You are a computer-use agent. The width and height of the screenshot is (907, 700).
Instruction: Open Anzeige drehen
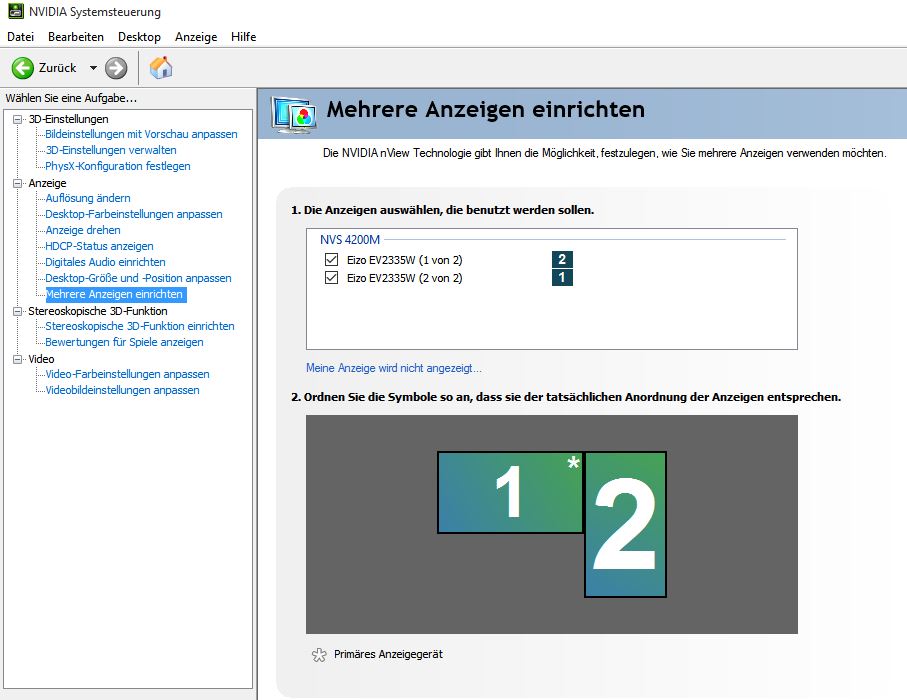point(83,230)
